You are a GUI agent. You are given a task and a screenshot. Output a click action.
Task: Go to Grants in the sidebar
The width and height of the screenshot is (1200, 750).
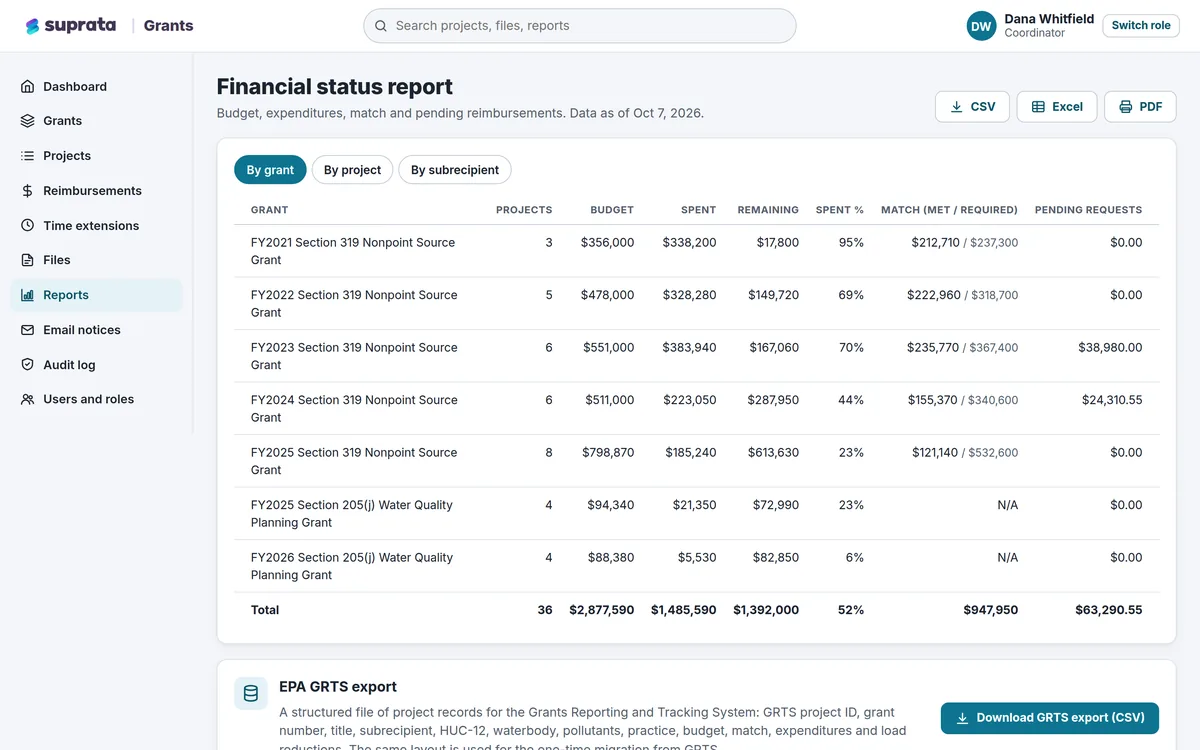click(96, 121)
